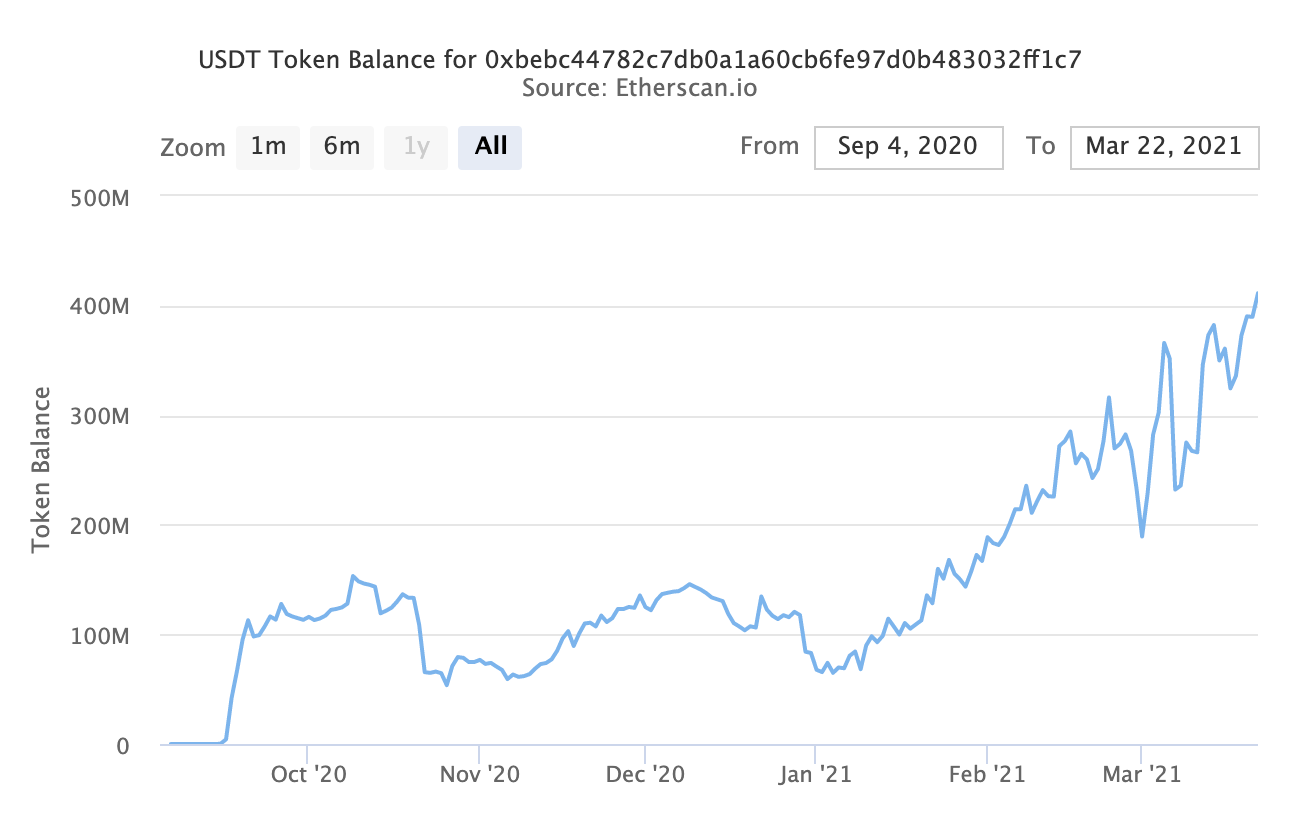The width and height of the screenshot is (1302, 826).
Task: Click the USDT Token Balance chart title
Action: tap(640, 60)
